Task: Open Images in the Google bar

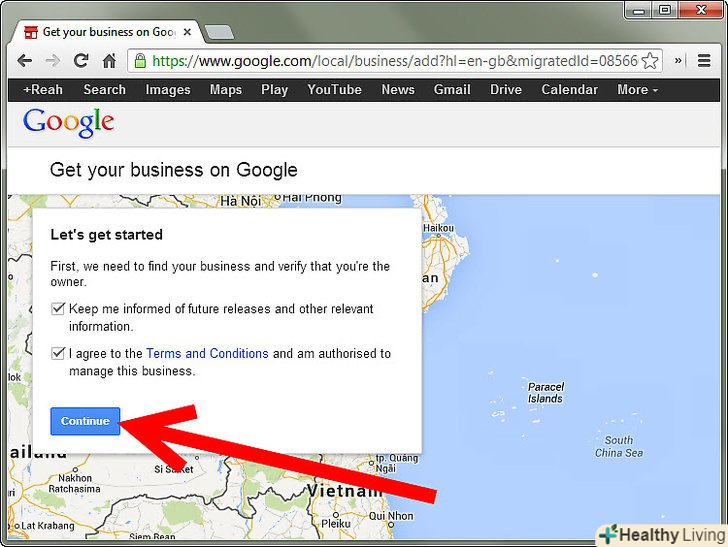Action: click(x=168, y=90)
